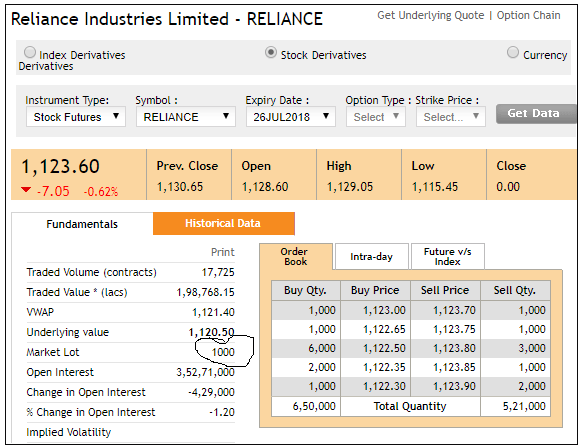Click the Buy Price column header
Screen dimensions: 582x448
click(375, 290)
